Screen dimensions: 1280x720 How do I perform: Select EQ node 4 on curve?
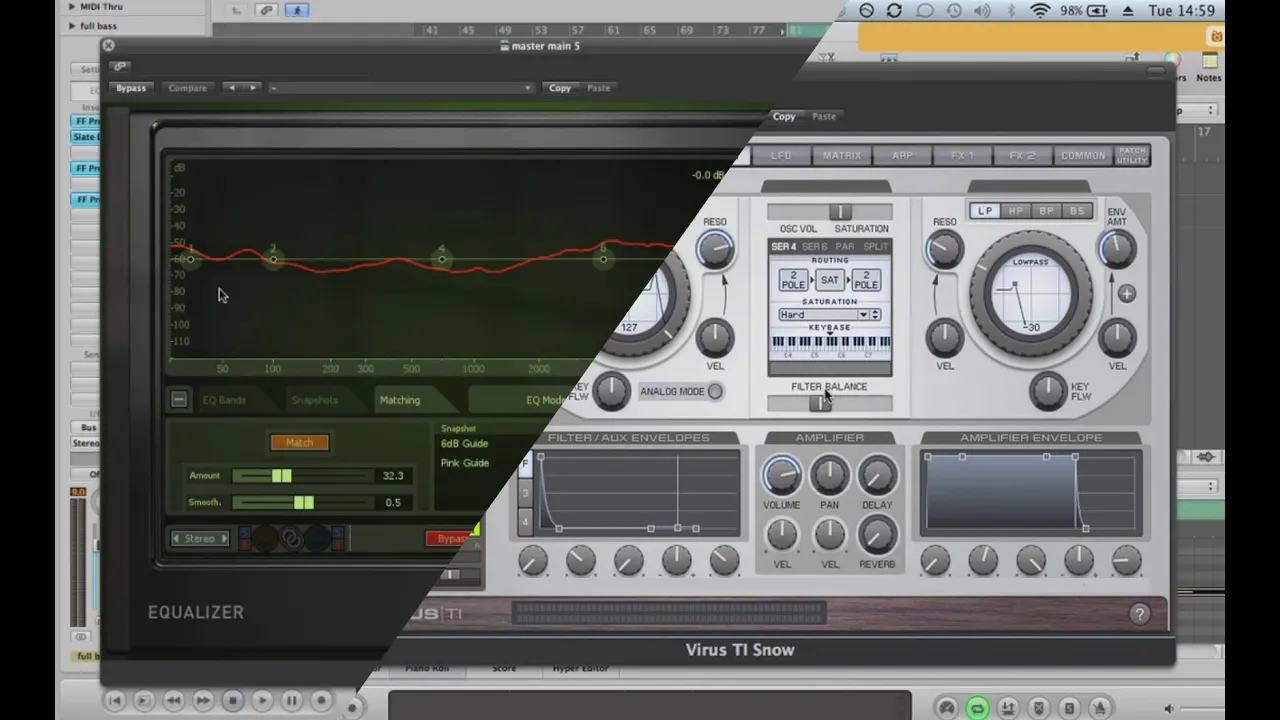[x=442, y=259]
